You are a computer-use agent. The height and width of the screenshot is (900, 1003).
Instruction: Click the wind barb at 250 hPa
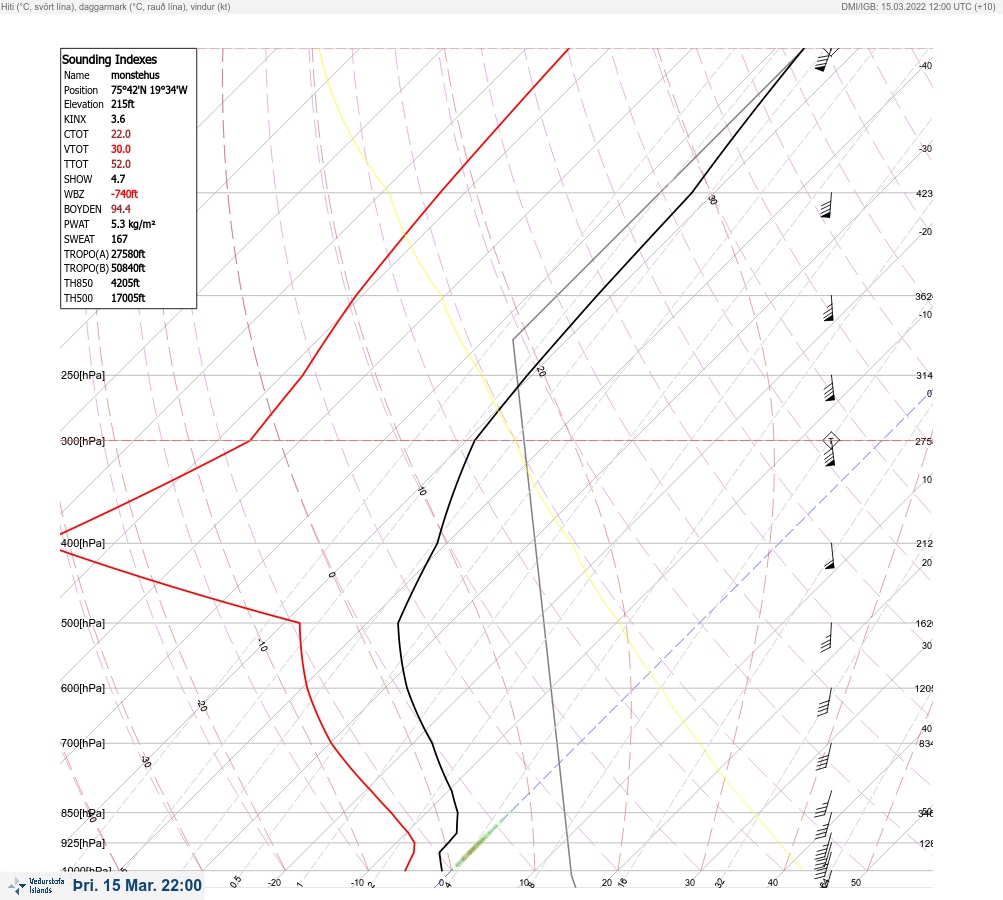pos(829,388)
